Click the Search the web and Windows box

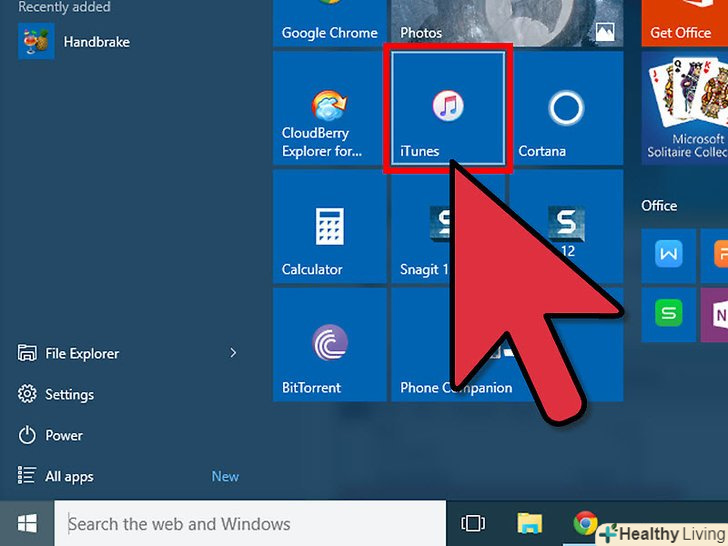coord(250,524)
